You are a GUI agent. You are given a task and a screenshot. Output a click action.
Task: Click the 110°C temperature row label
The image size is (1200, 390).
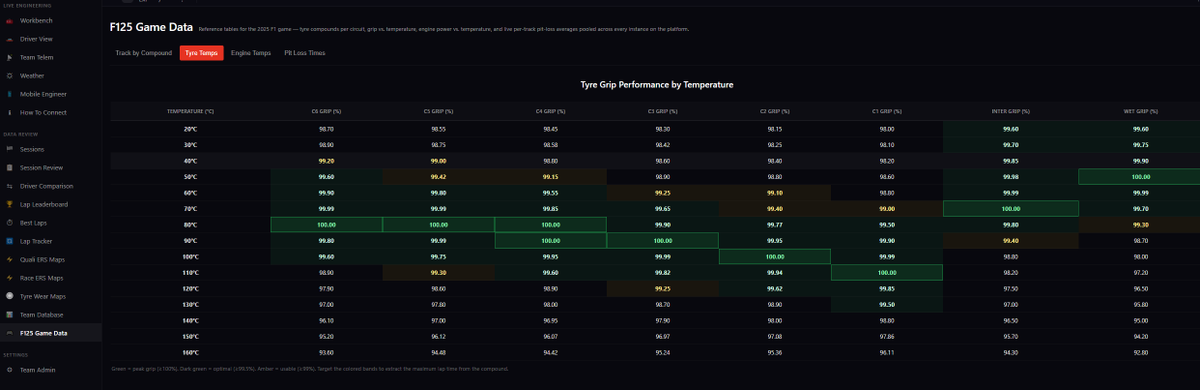[190, 272]
